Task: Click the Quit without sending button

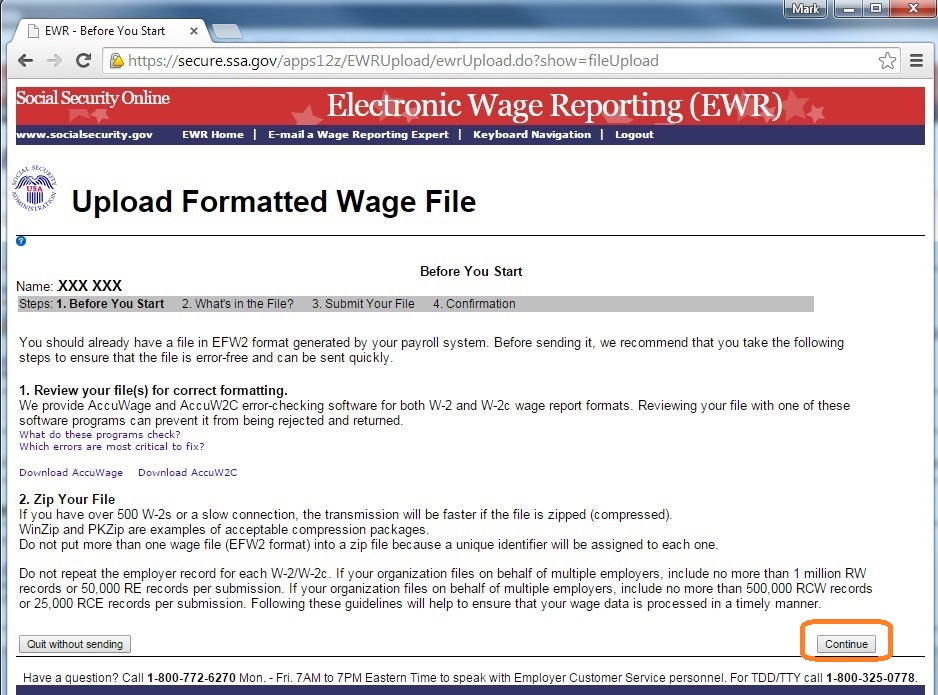Action: coord(75,644)
